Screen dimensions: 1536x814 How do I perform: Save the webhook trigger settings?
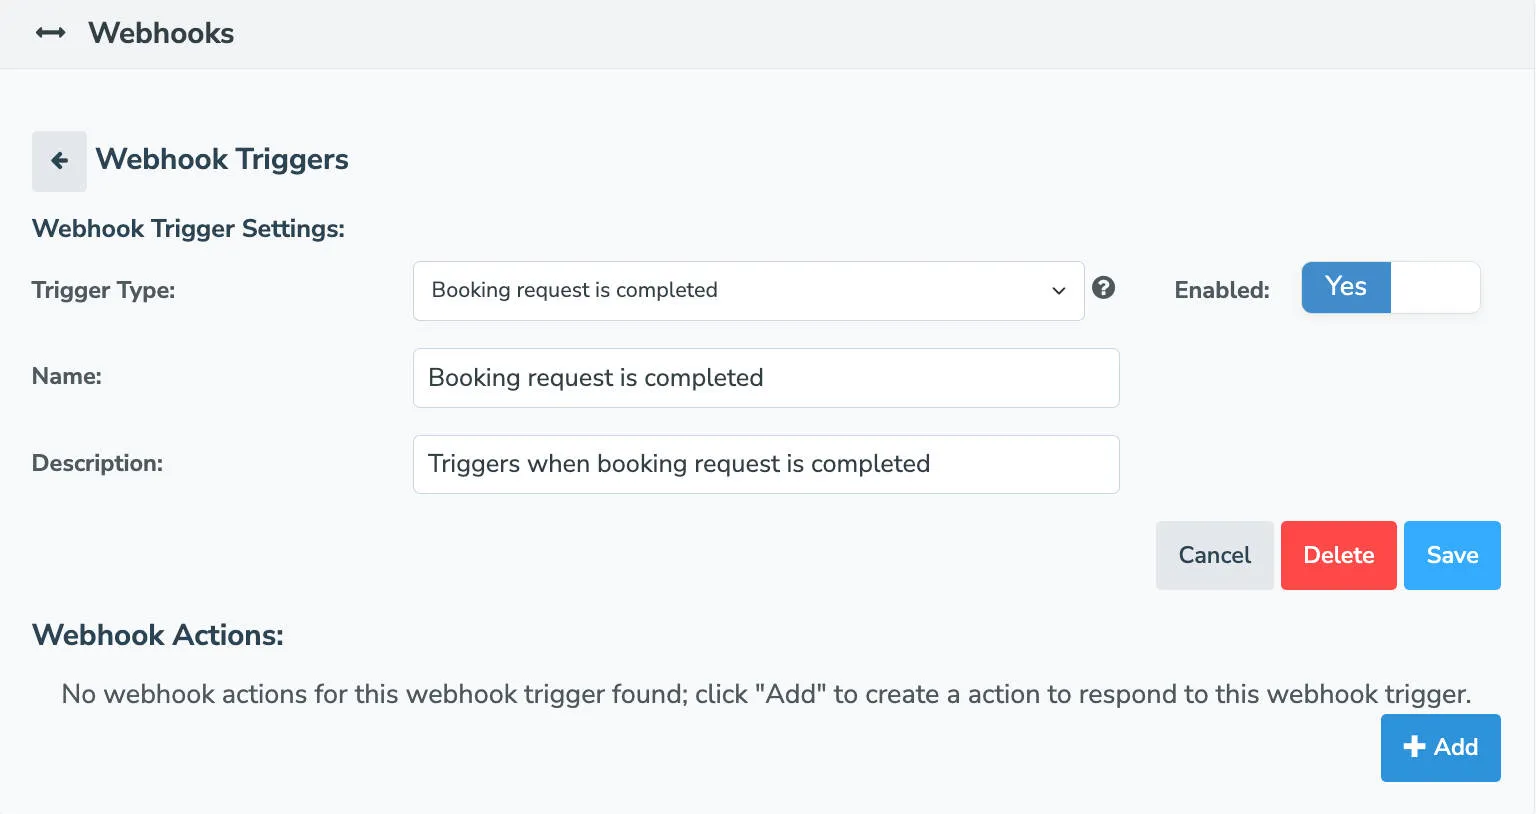(x=1452, y=555)
